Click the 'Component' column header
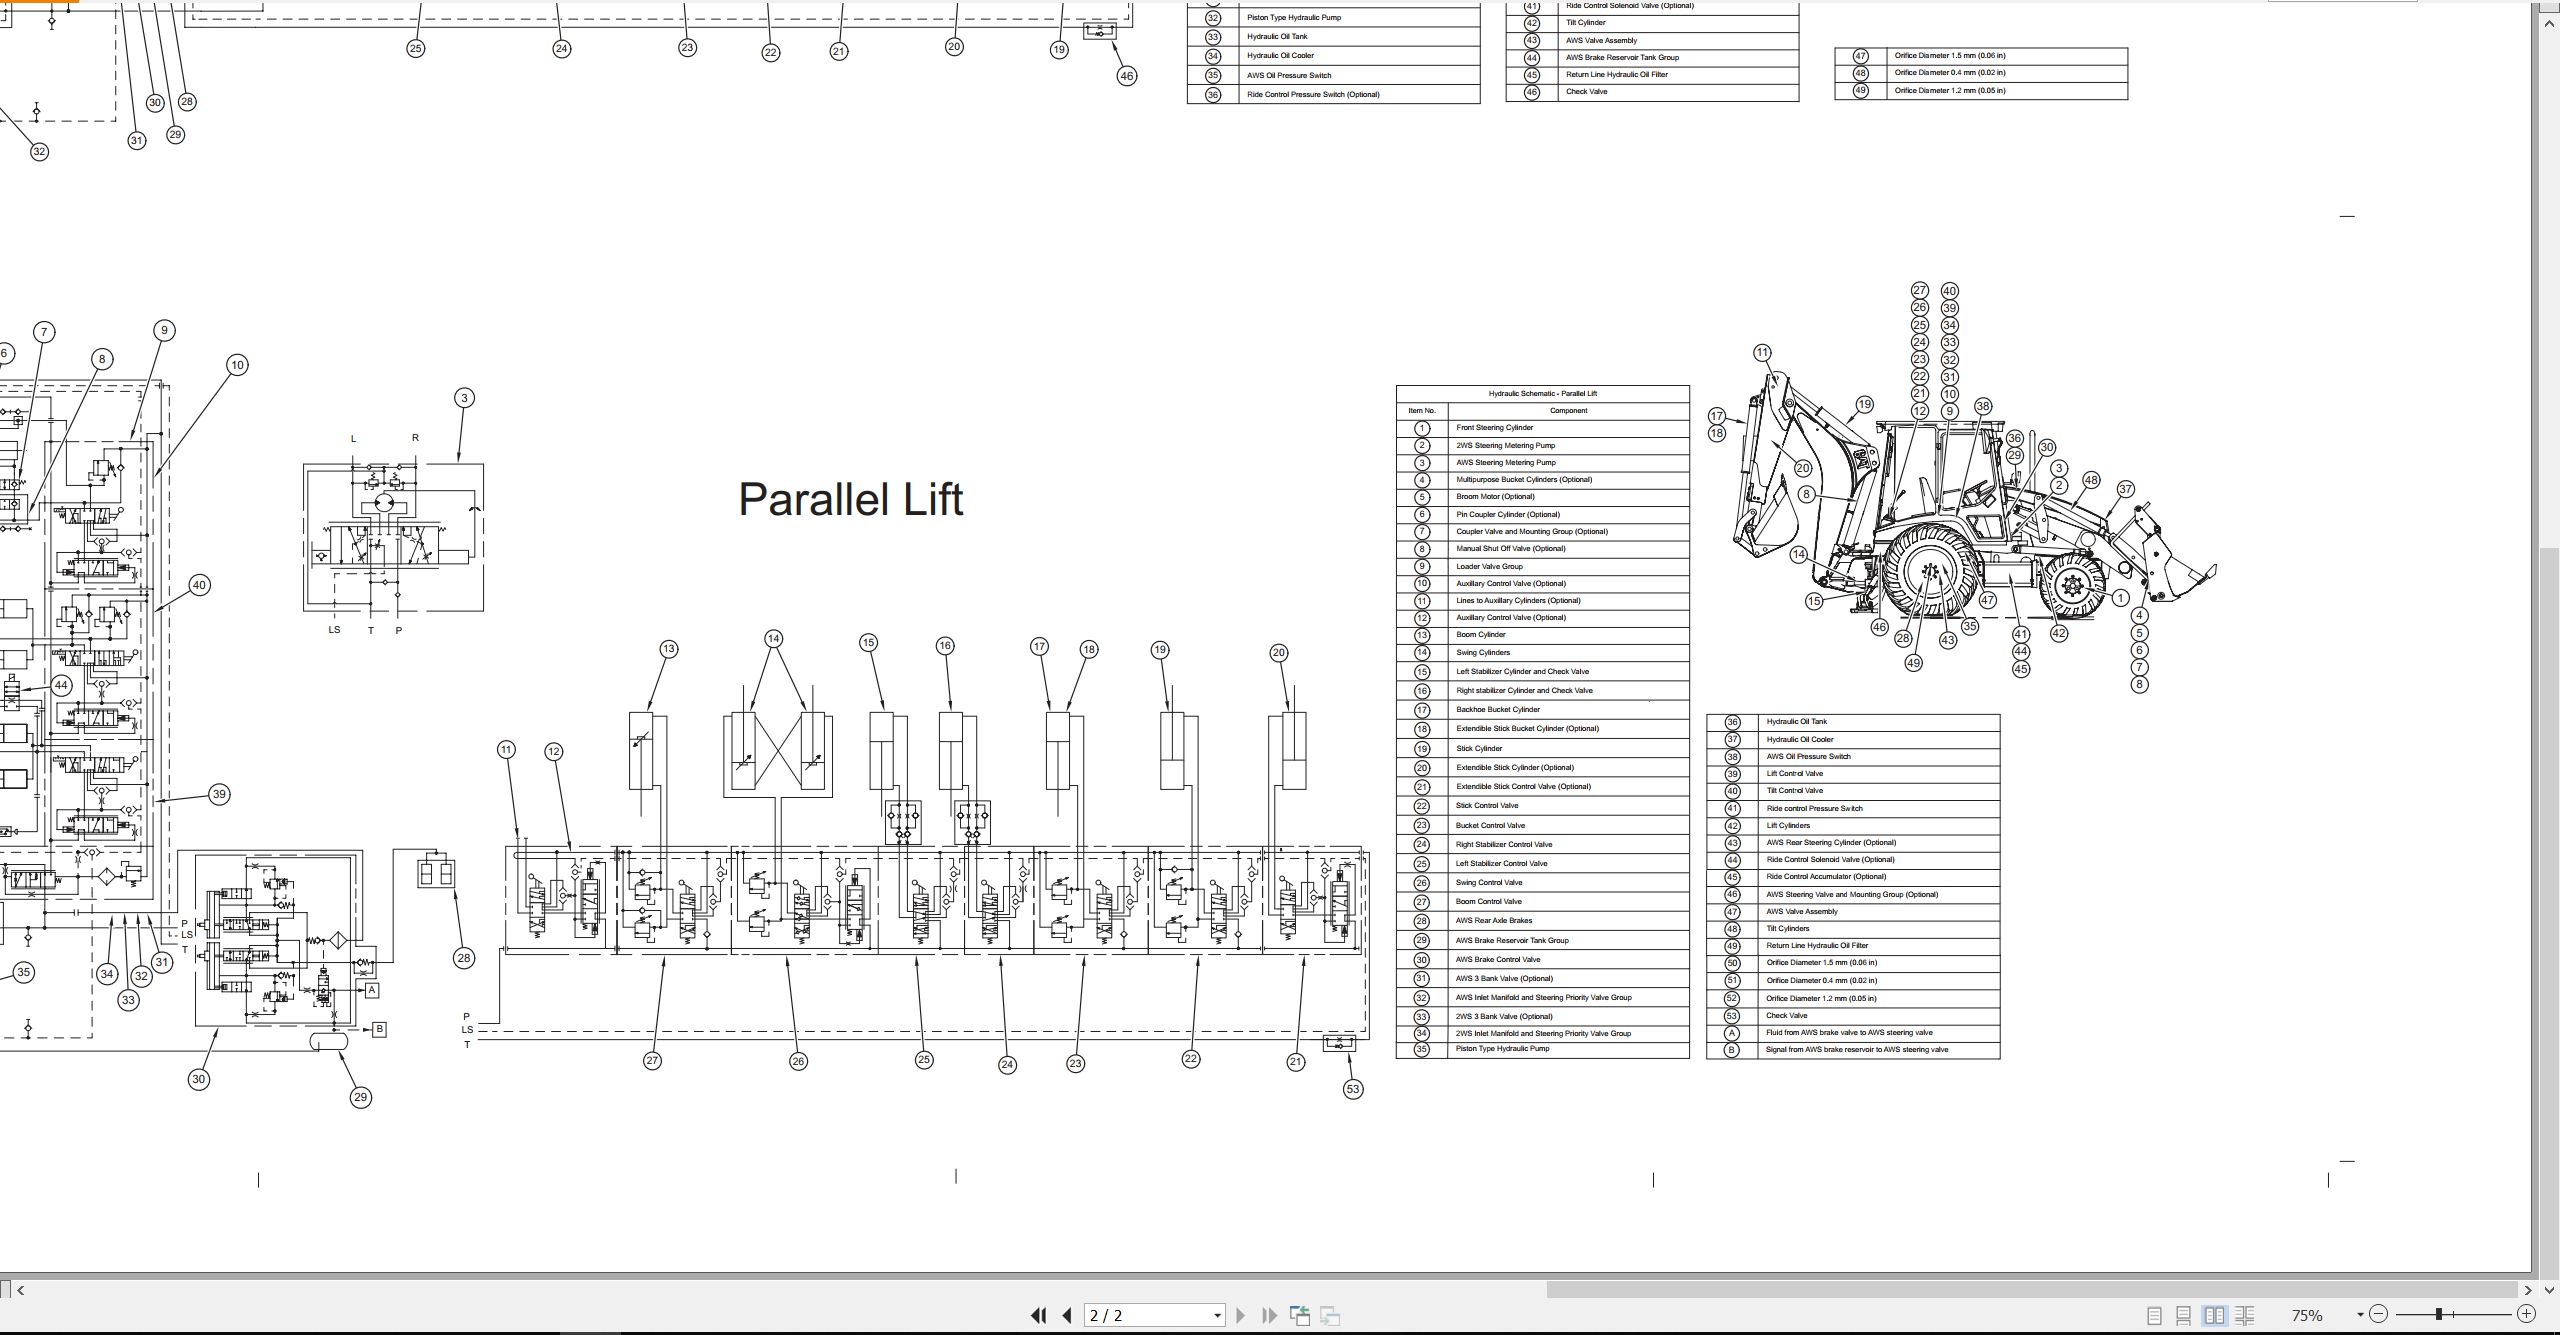Viewport: 2560px width, 1335px height. pos(1568,411)
